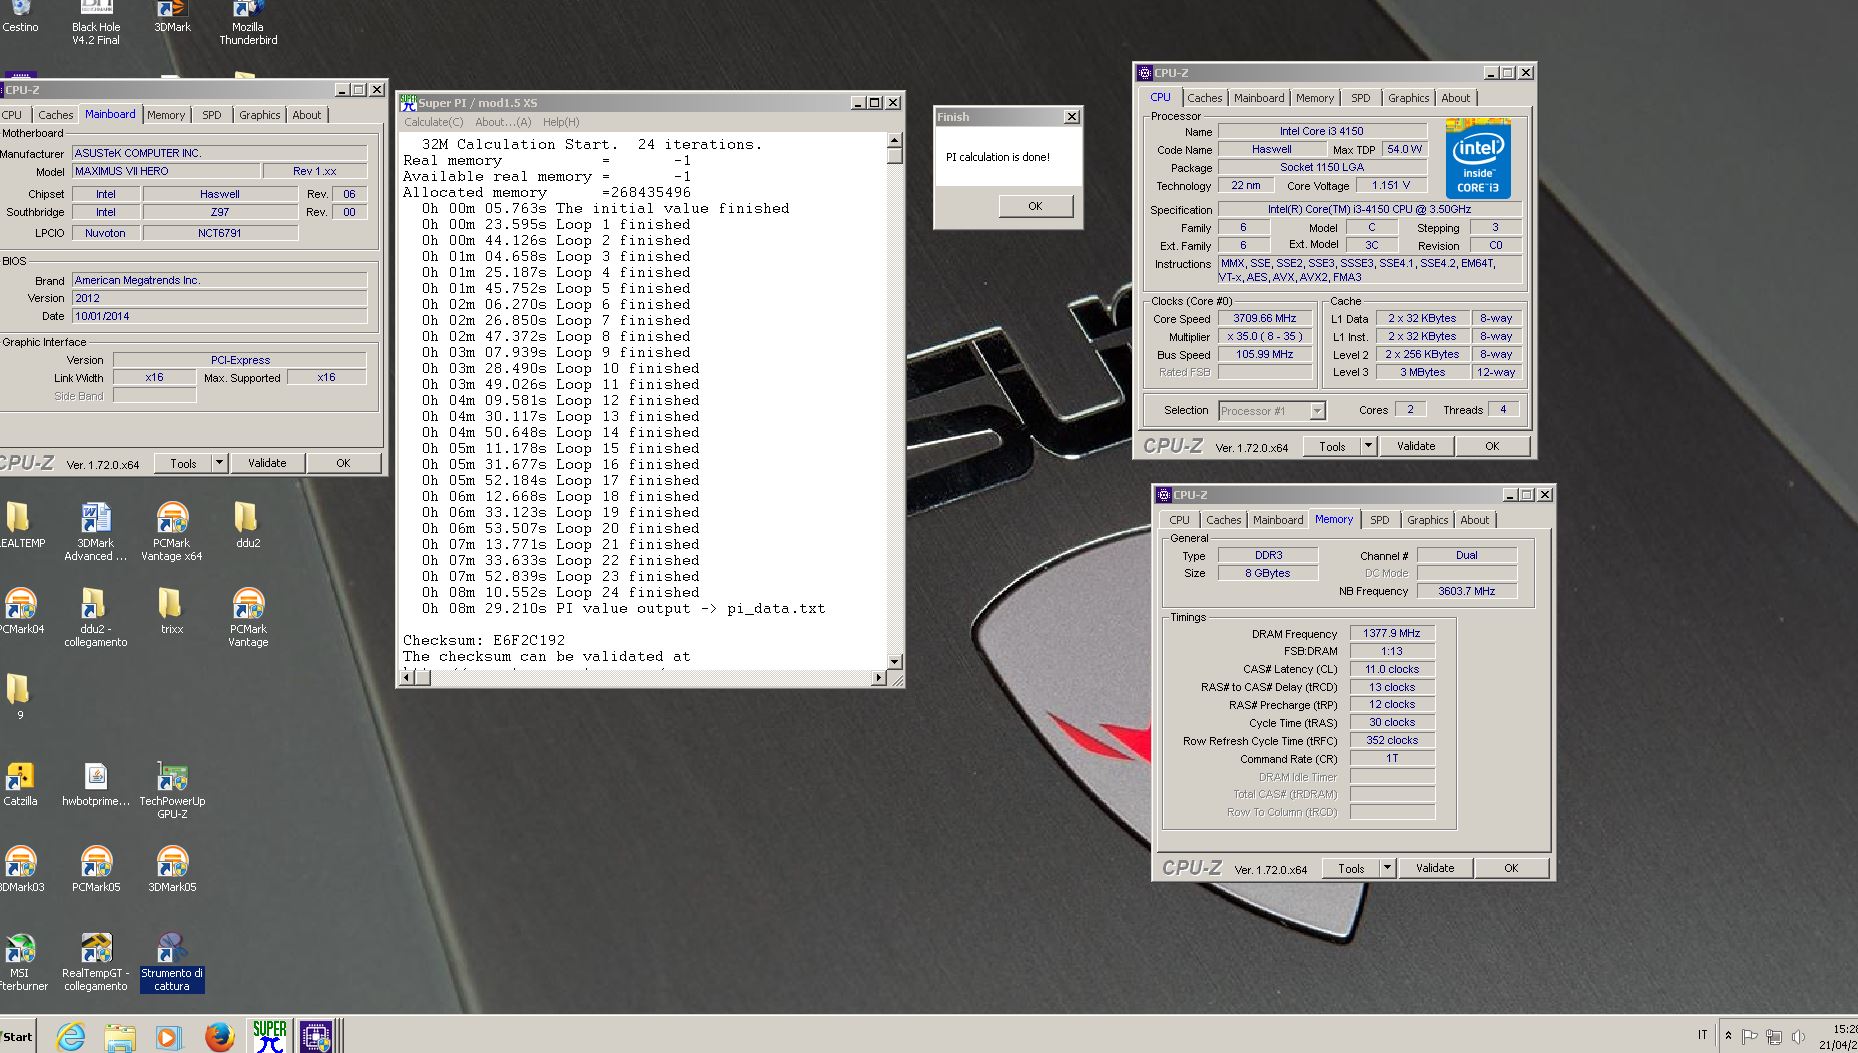The width and height of the screenshot is (1858, 1053).
Task: Open the 3DMark Advanced desktop icon
Action: coord(95,531)
